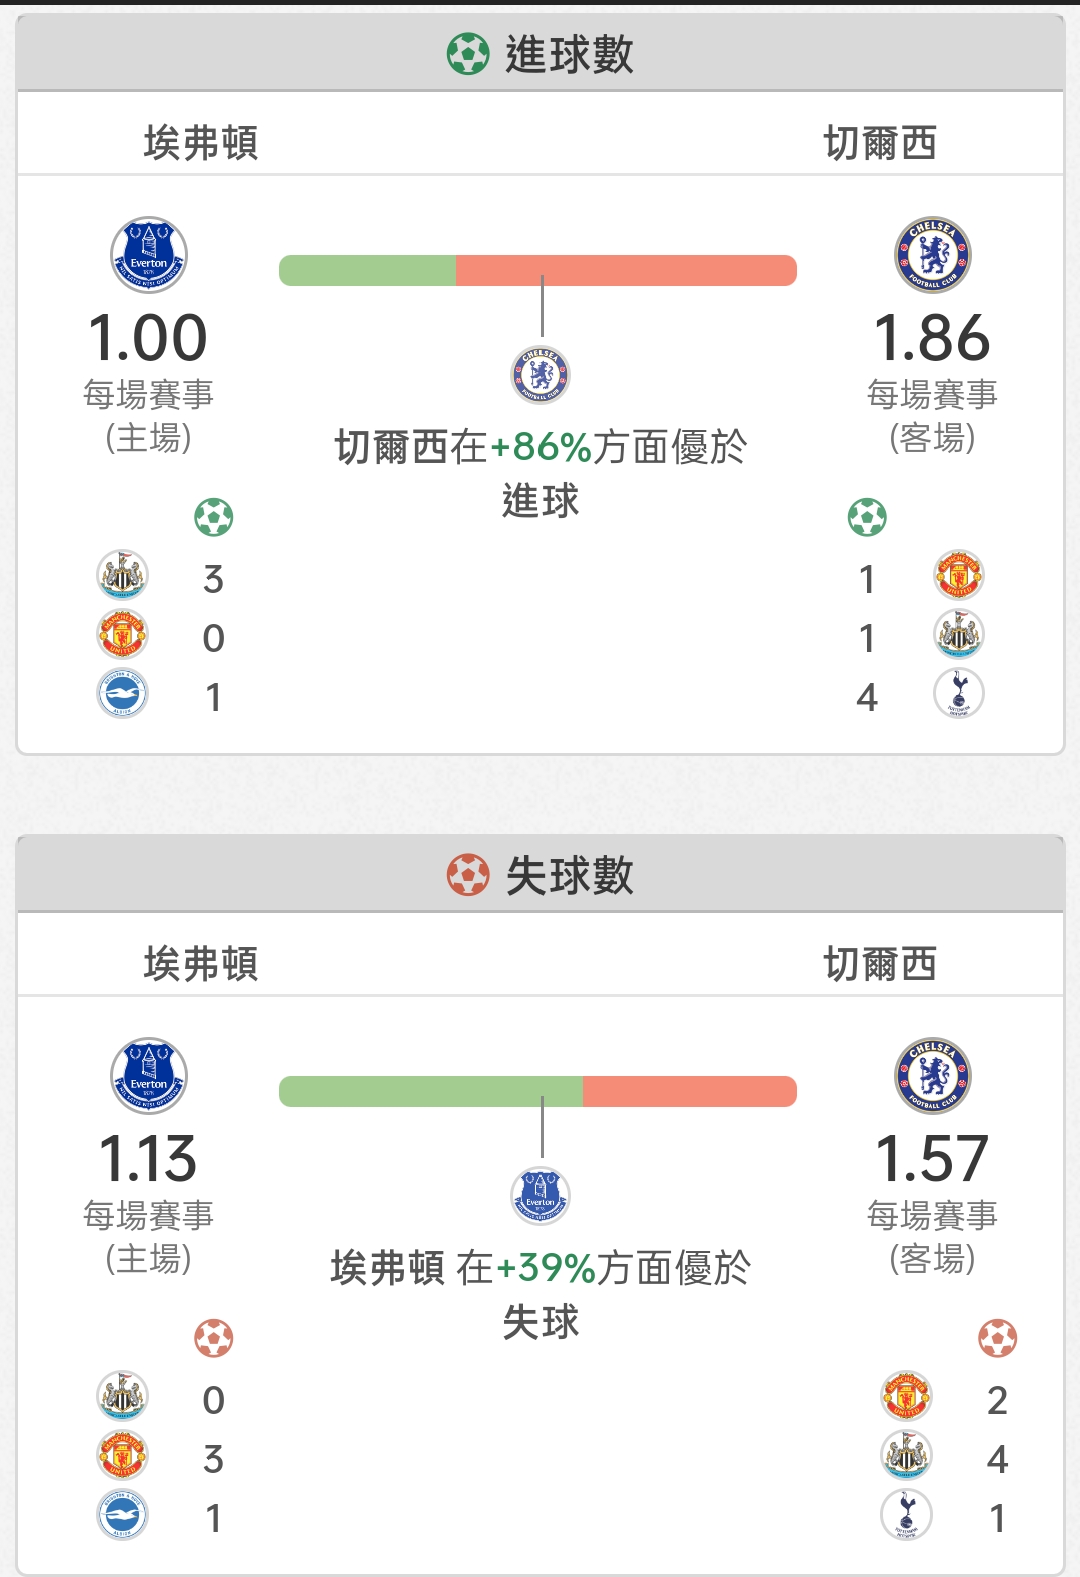1080x1577 pixels.
Task: Click Manchester United crest beside 3 conceded
Action: 122,1456
